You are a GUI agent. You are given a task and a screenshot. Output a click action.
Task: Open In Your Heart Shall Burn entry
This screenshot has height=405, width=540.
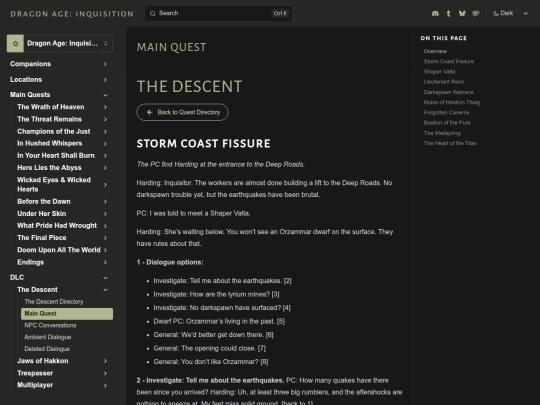click(x=56, y=155)
